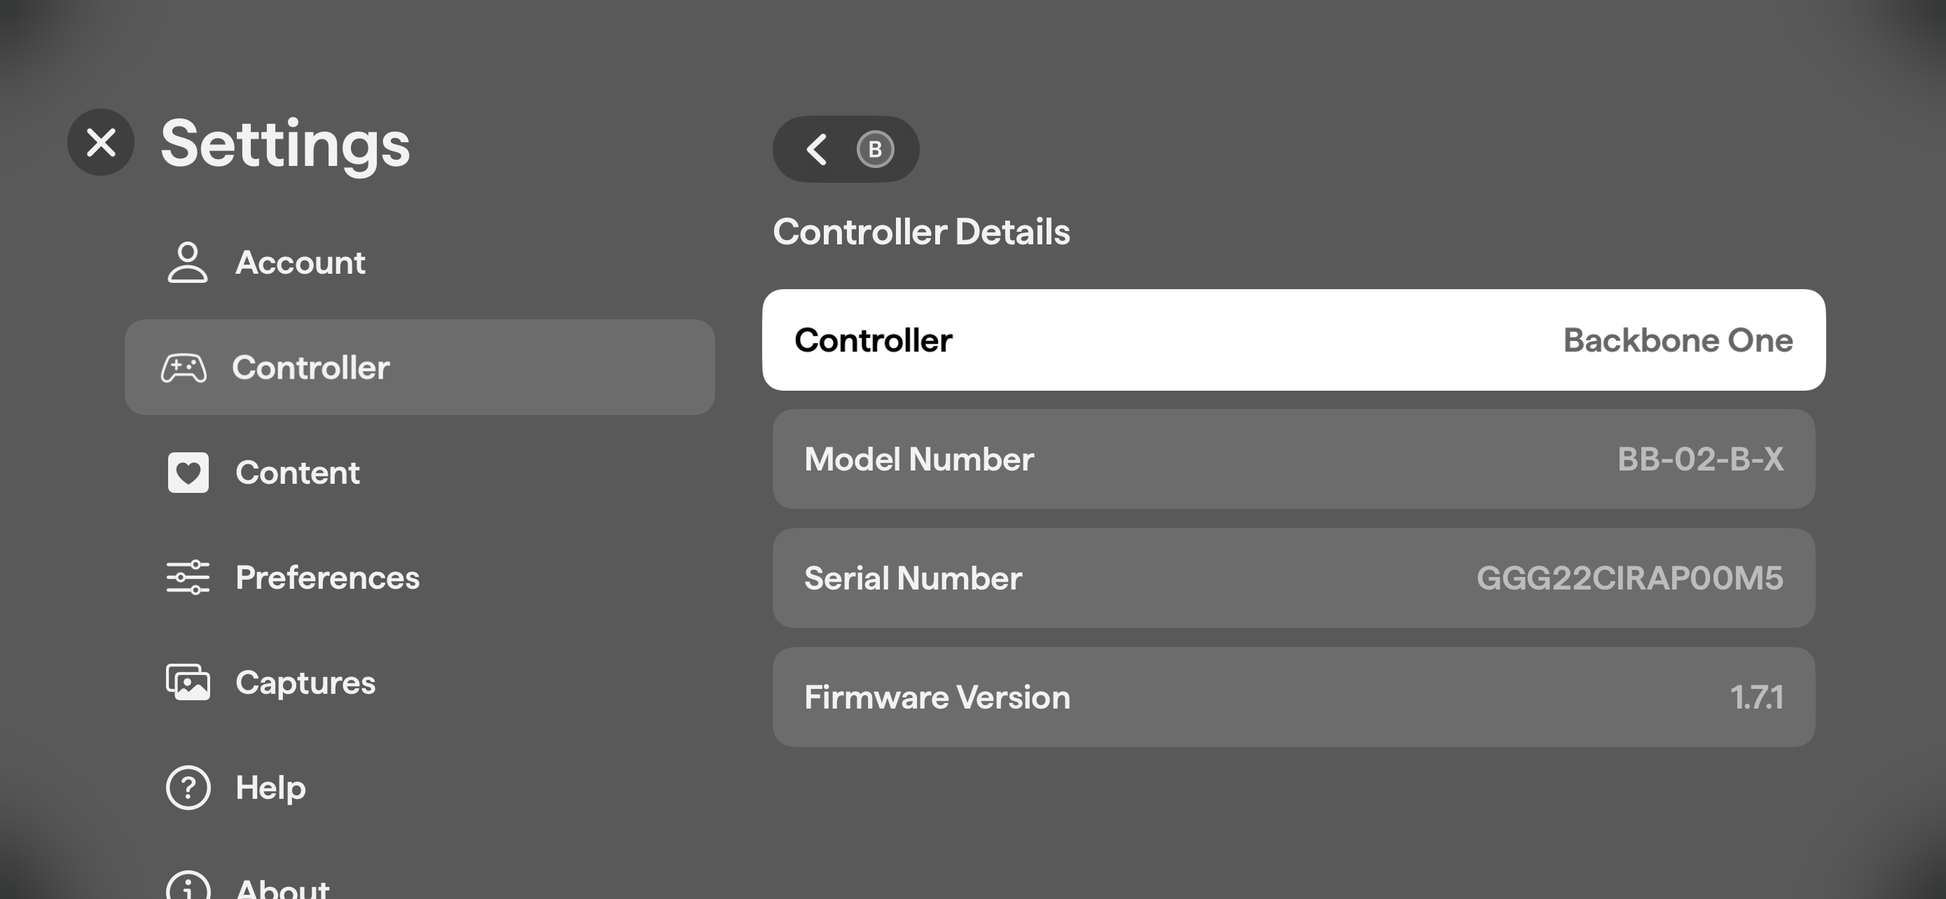This screenshot has width=1946, height=899.
Task: Click the About info icon
Action: pyautogui.click(x=188, y=886)
